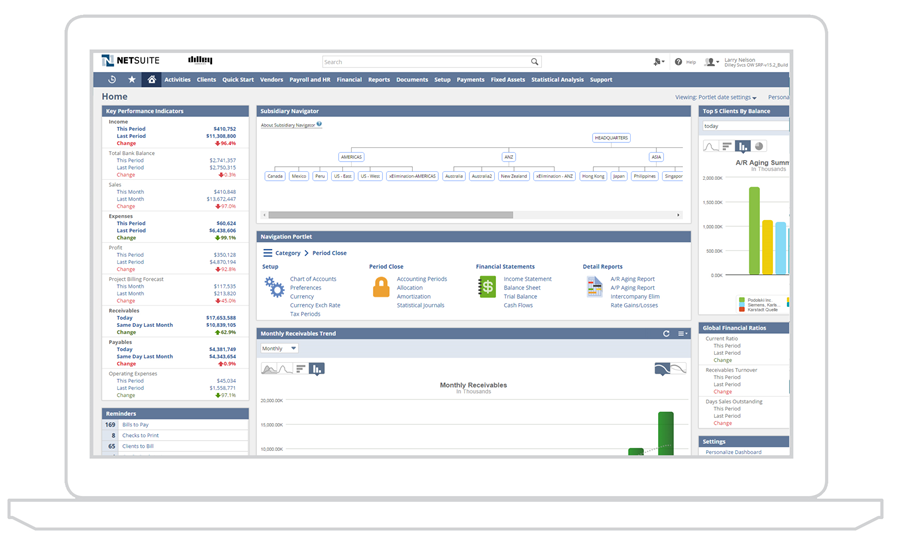Select area chart in Monthly Receivables Trend

point(269,369)
